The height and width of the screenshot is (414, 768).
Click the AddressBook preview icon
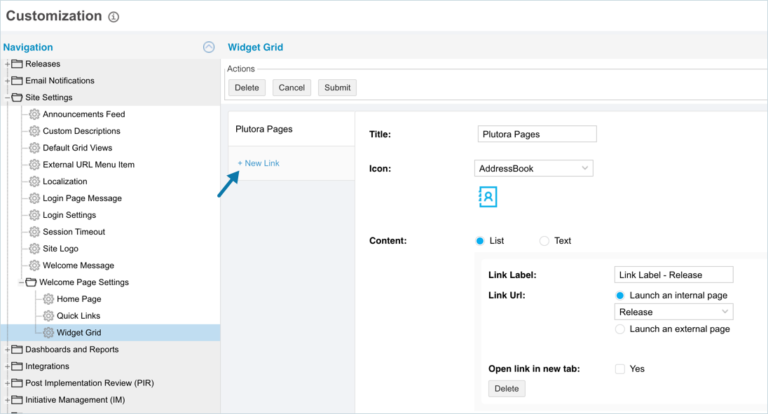click(x=488, y=198)
